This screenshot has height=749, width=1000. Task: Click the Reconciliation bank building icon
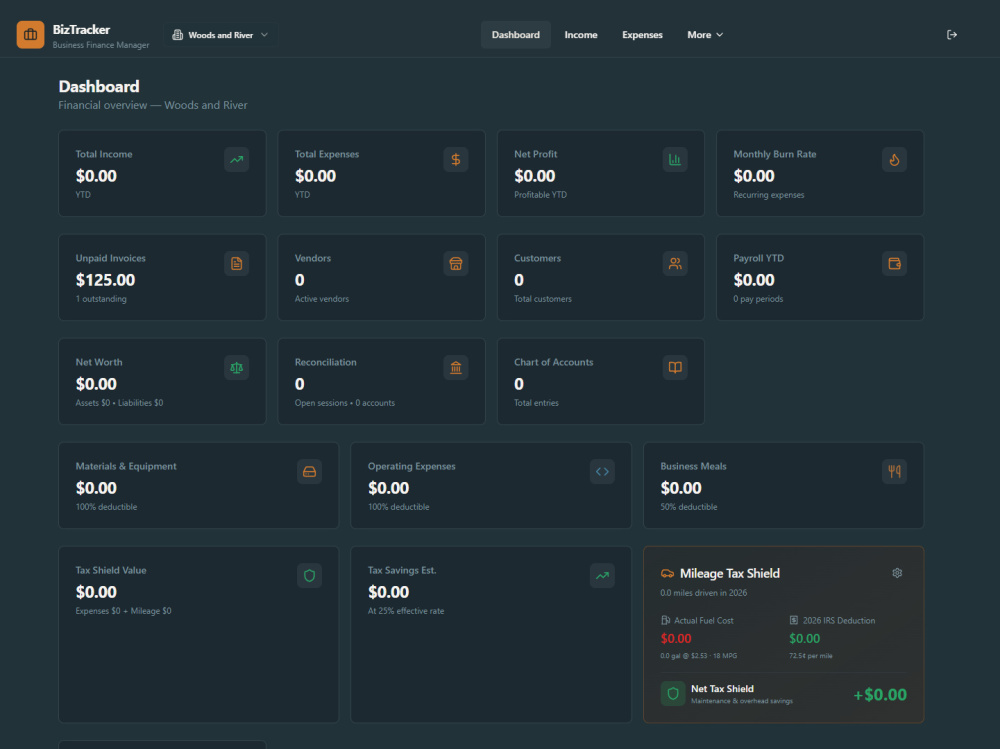point(455,367)
